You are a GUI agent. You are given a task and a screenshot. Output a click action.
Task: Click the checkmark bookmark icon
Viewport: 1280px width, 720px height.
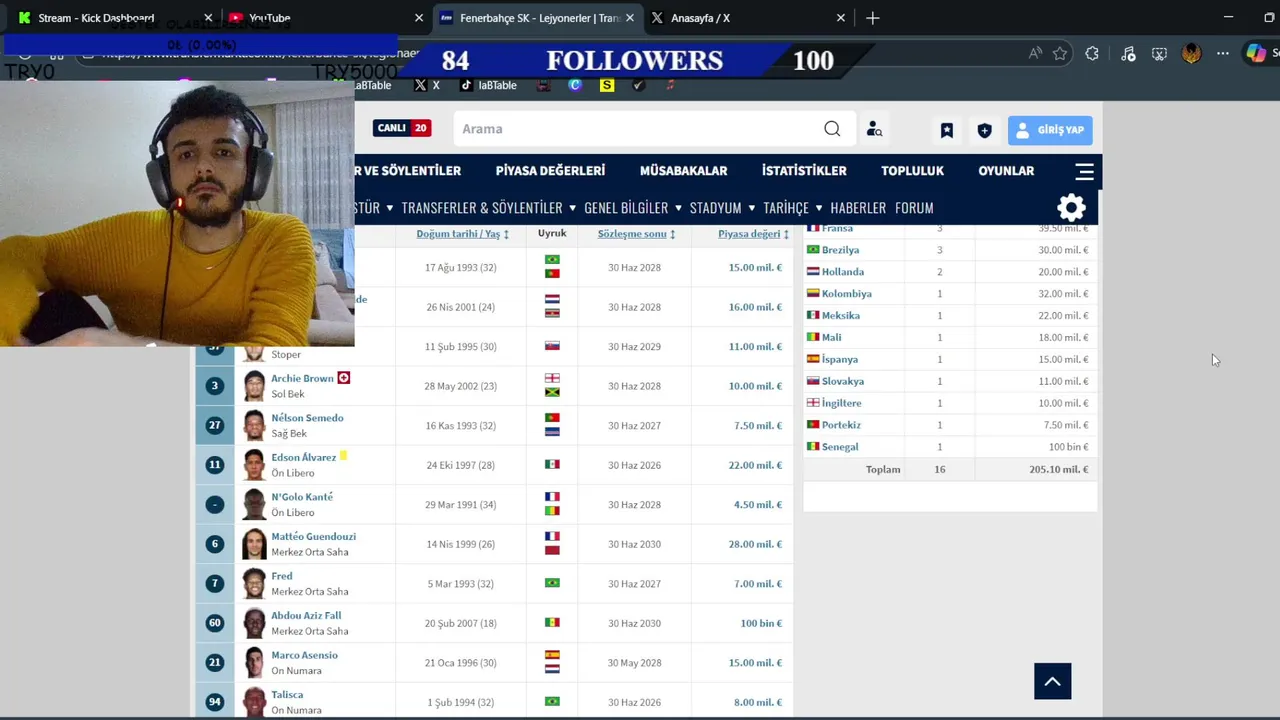click(638, 85)
